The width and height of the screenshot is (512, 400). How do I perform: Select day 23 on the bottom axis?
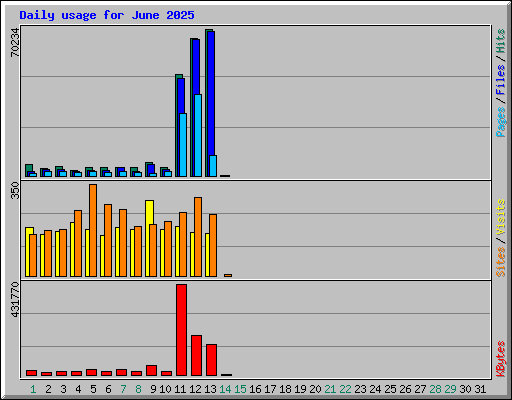pos(360,389)
